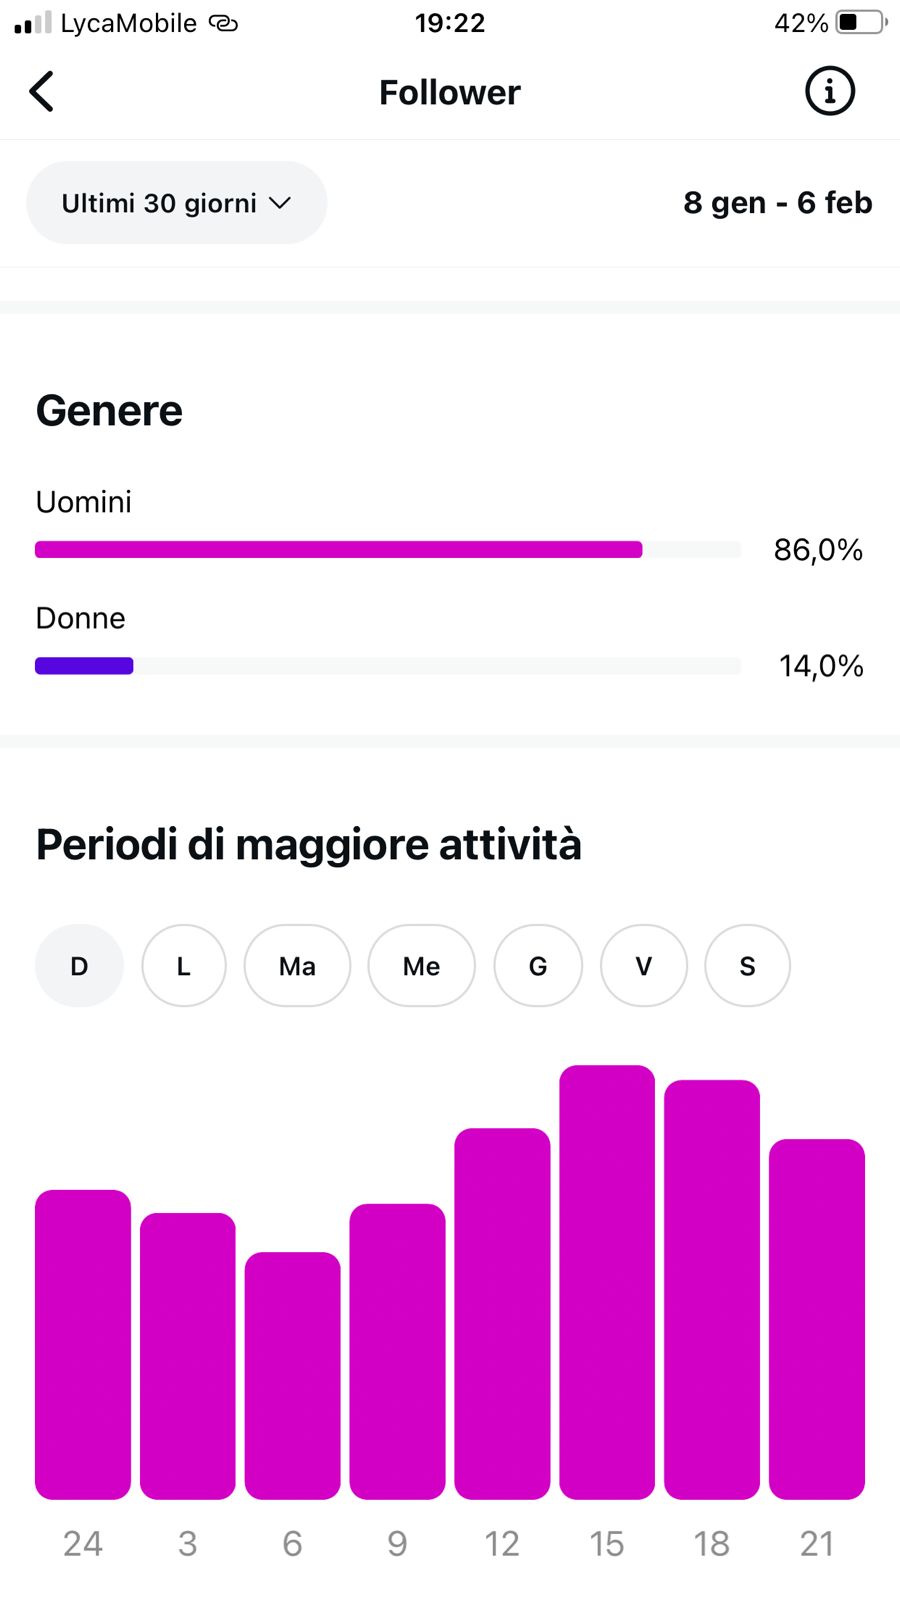Image resolution: width=900 pixels, height=1600 pixels.
Task: Switch to the Me (Mercoledì) day
Action: pos(421,966)
